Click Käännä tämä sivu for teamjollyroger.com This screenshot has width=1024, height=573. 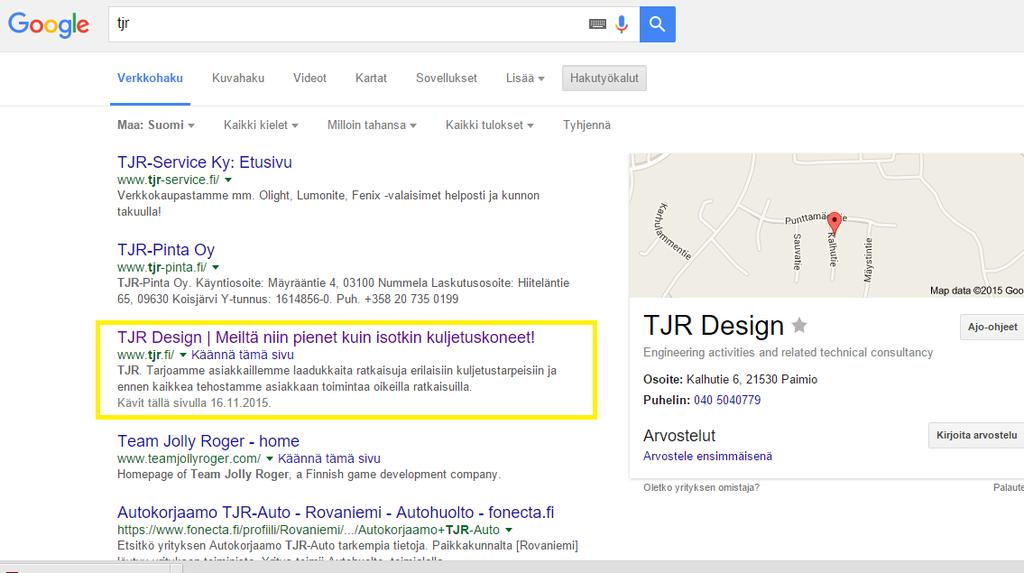(x=329, y=459)
